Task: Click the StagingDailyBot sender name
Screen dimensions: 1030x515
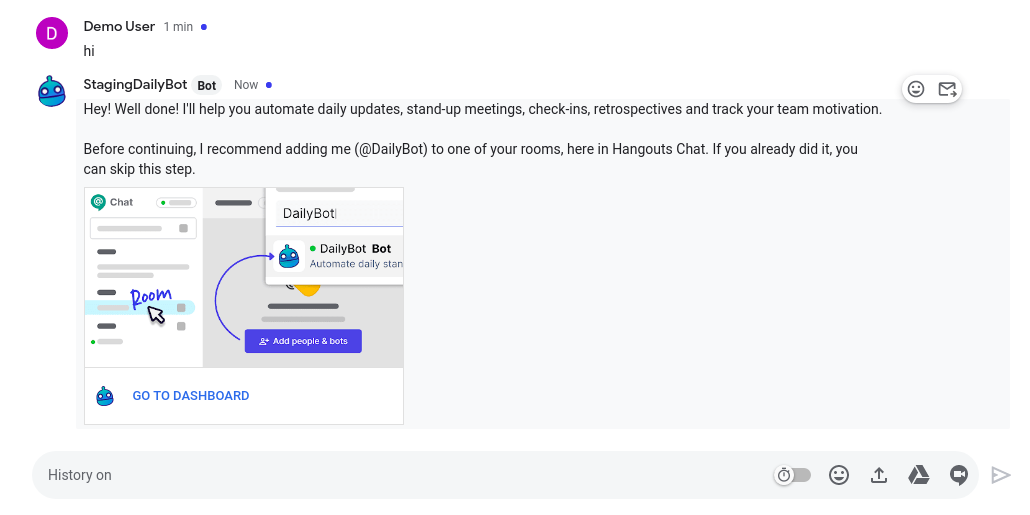Action: pos(135,85)
